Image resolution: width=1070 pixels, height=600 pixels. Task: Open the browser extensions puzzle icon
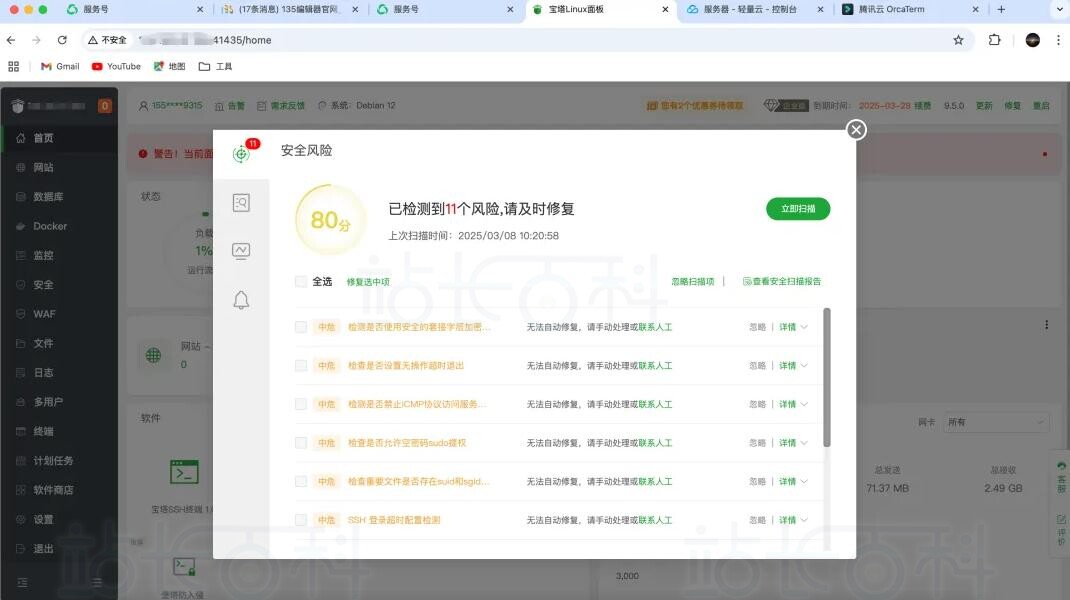point(994,40)
